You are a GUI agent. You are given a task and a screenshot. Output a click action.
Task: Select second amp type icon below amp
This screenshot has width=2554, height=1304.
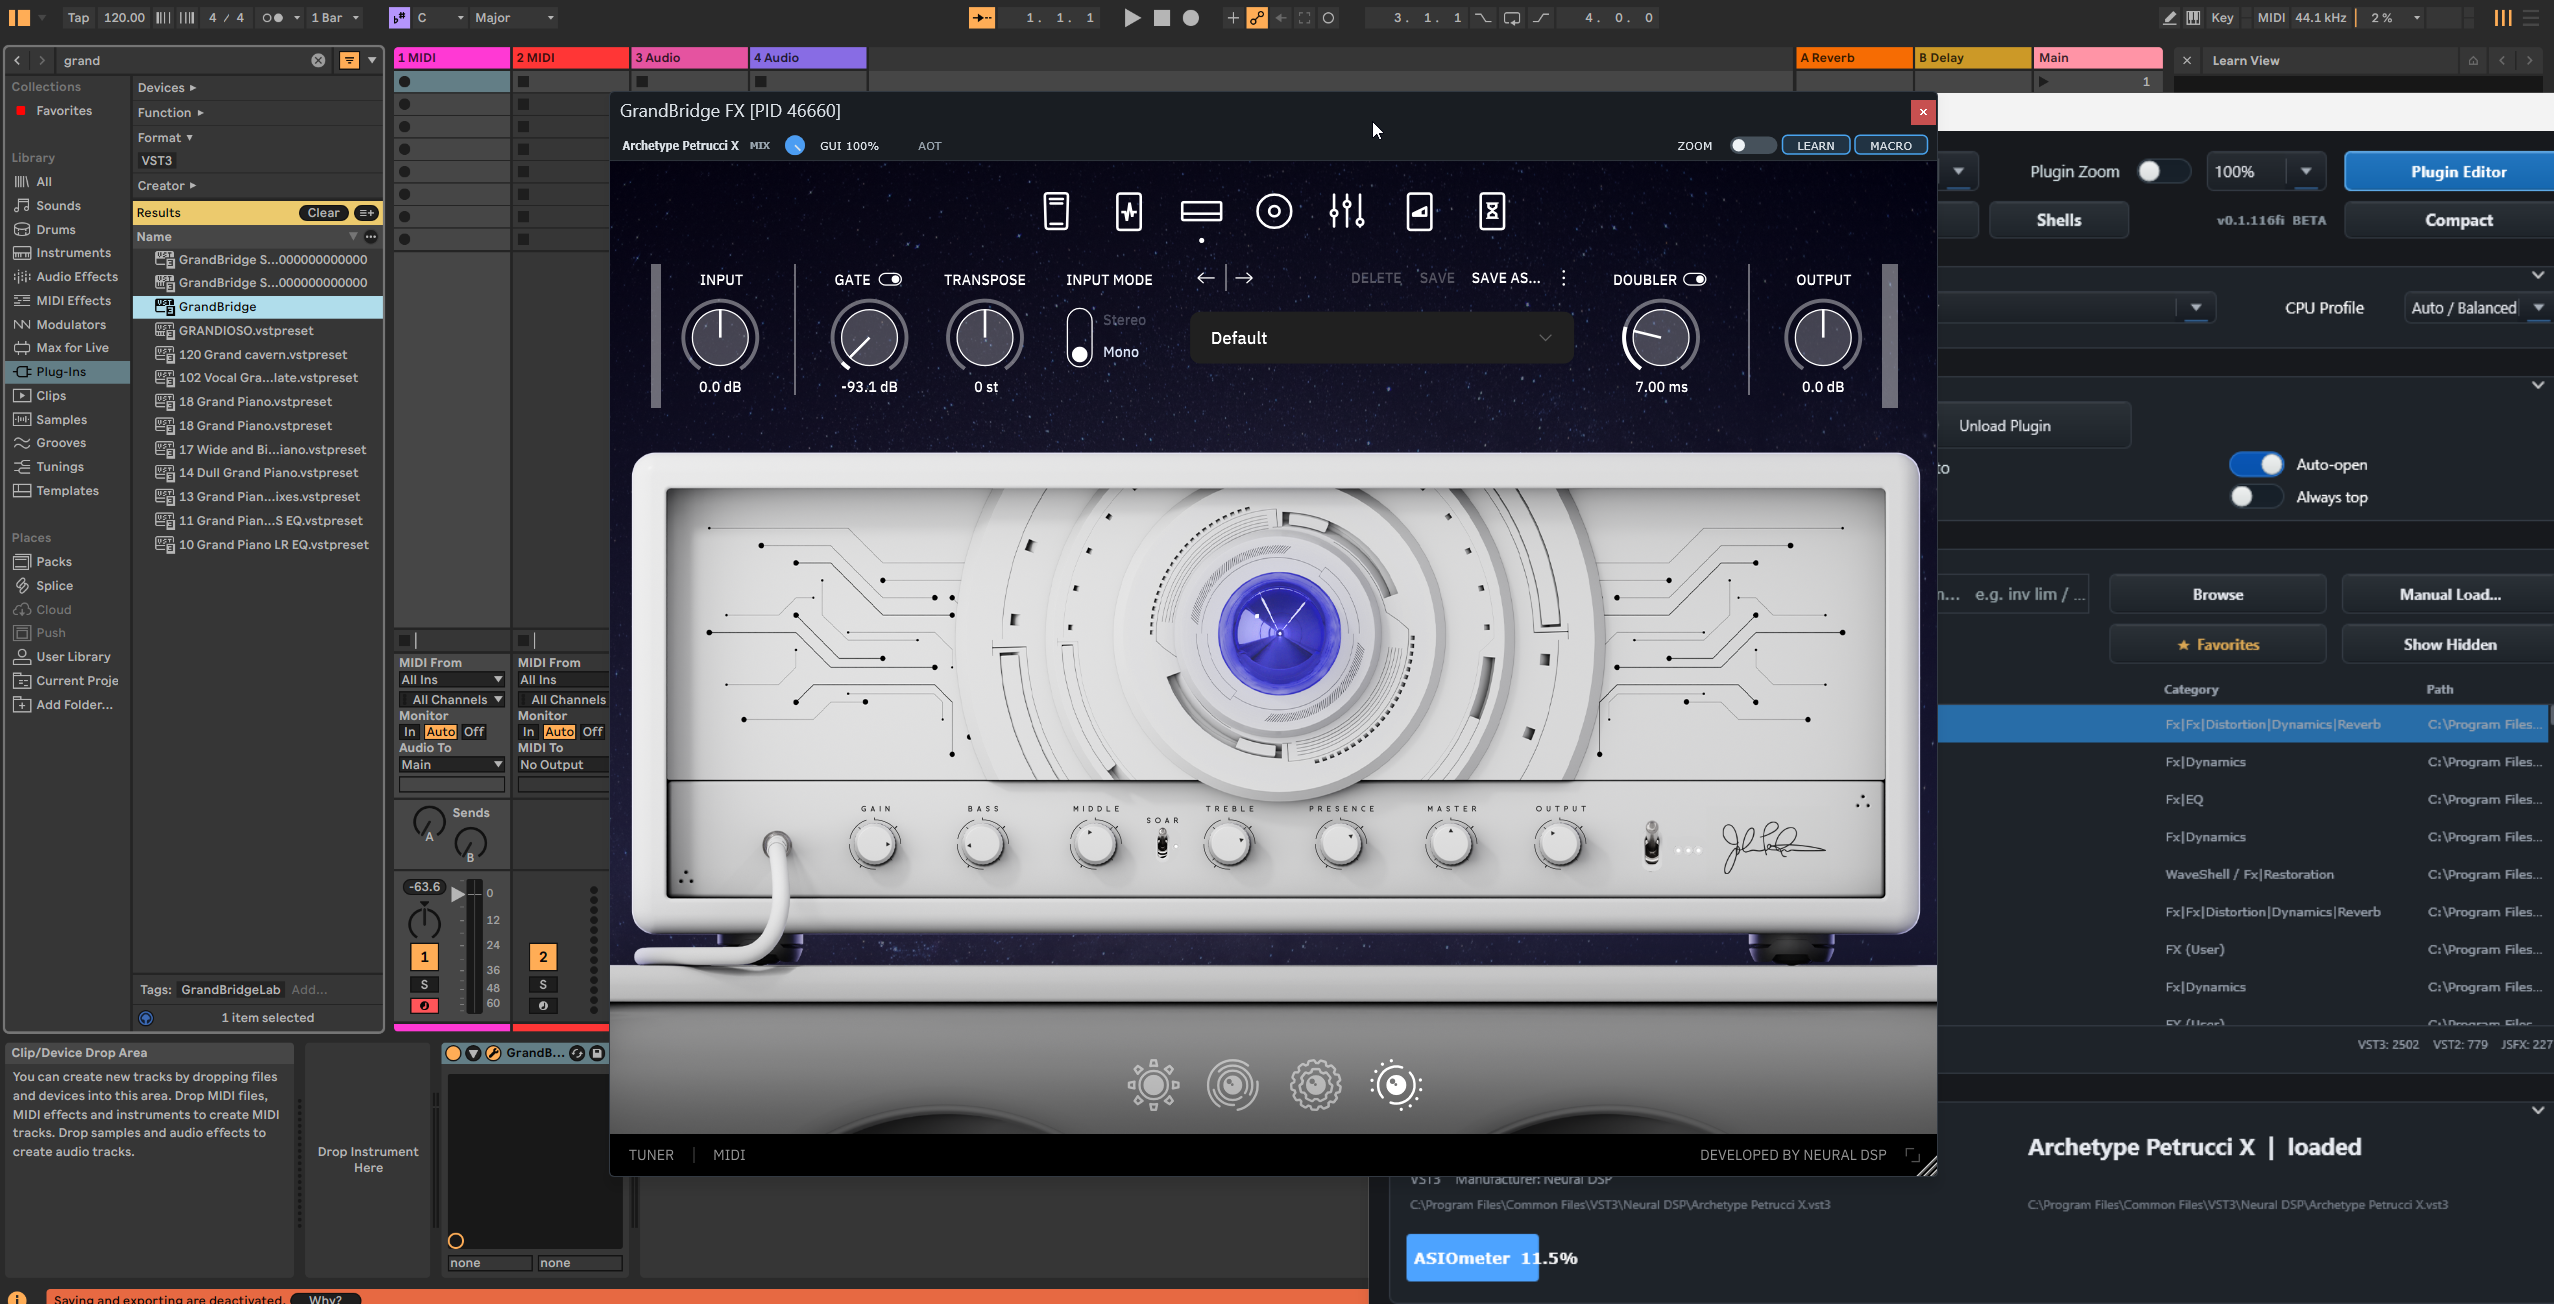(1232, 1084)
